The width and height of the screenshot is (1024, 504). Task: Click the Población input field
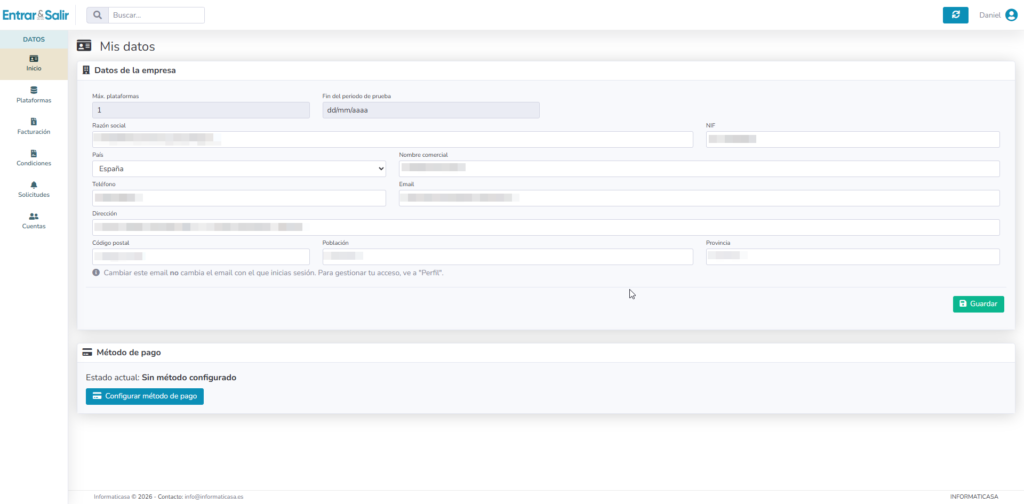click(x=508, y=257)
